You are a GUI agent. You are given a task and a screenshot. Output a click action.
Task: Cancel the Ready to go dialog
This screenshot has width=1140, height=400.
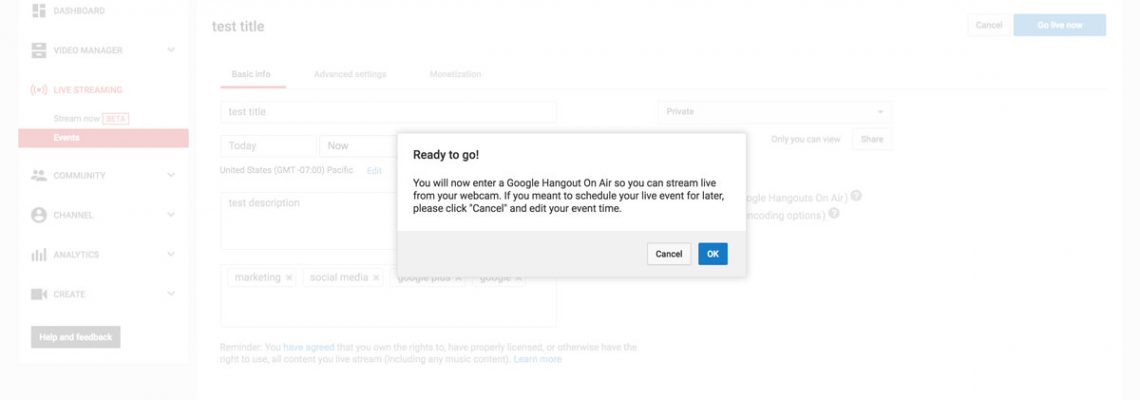(668, 254)
